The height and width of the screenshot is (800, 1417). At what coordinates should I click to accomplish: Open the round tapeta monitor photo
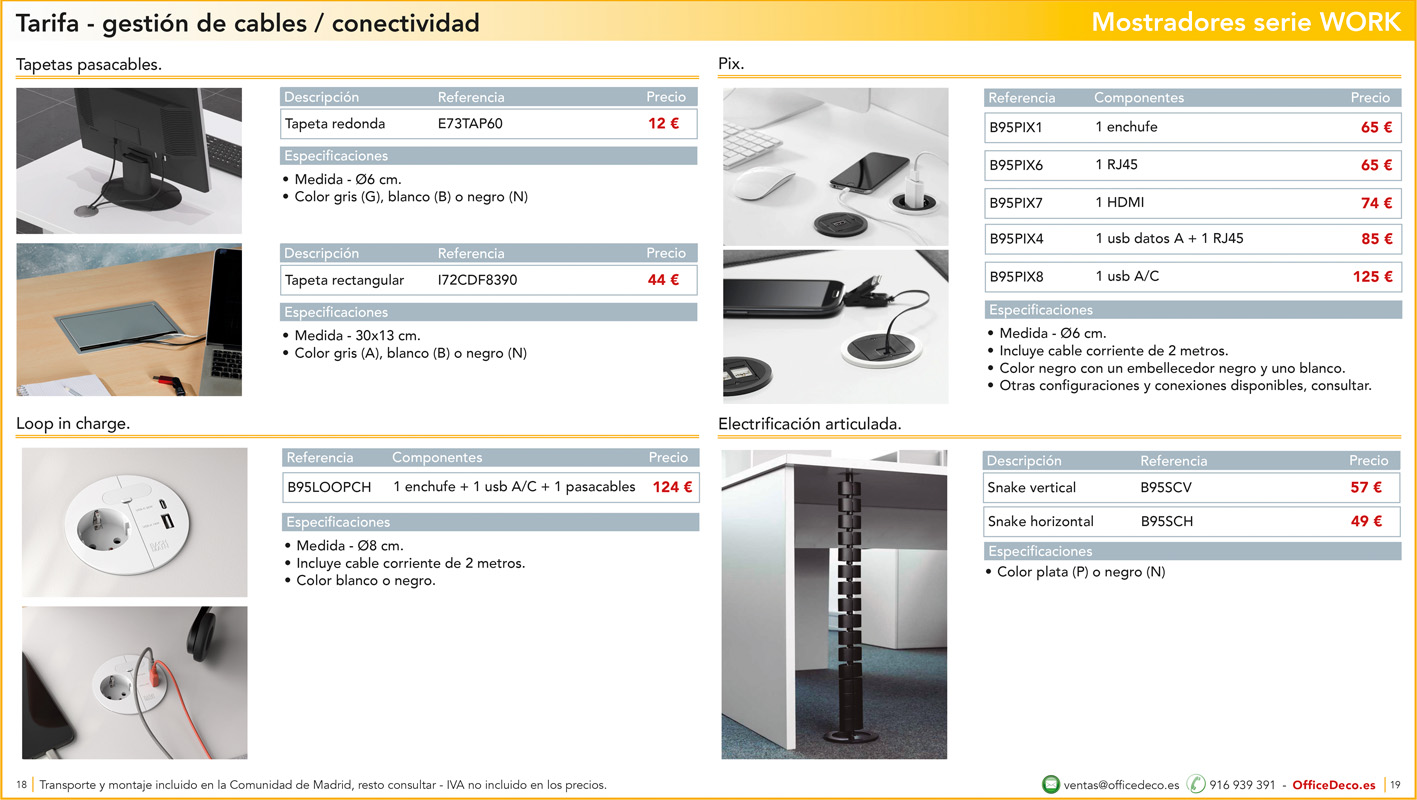pos(129,161)
